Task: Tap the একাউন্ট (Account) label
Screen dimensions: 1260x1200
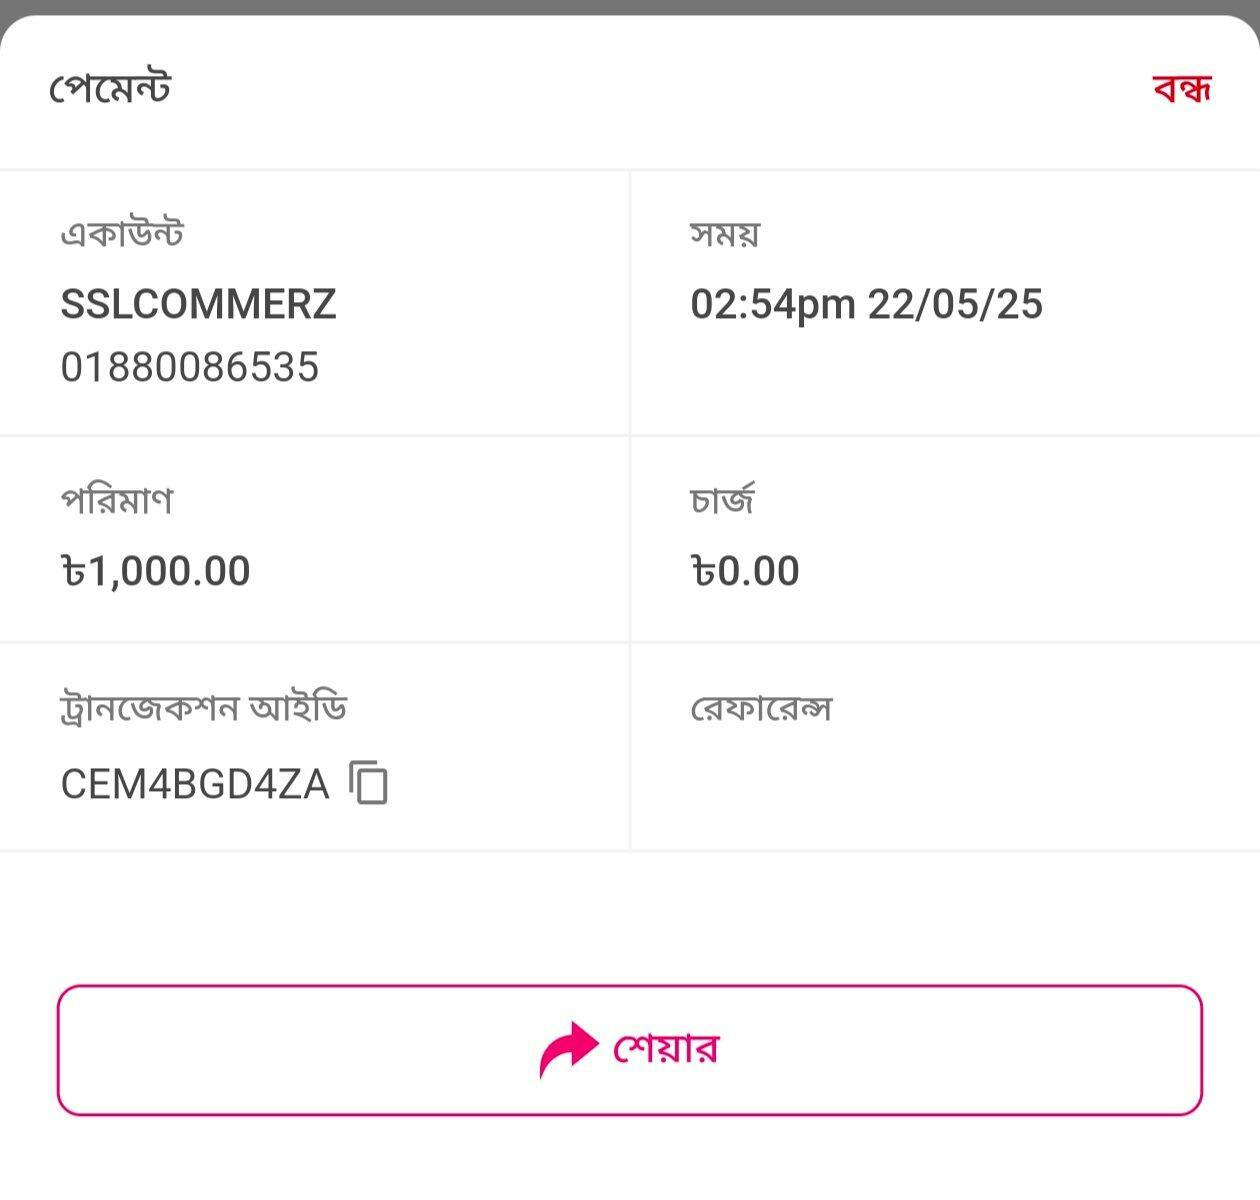Action: [x=122, y=234]
